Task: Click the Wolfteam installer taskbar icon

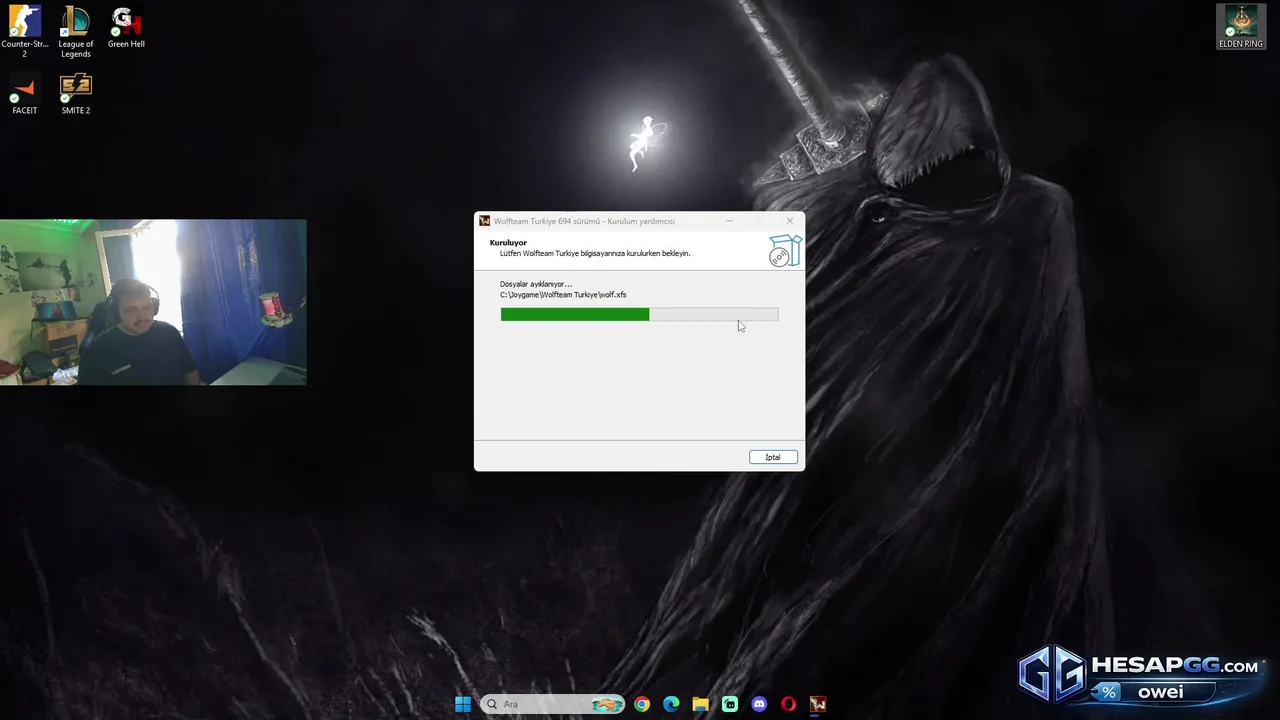Action: (x=818, y=704)
